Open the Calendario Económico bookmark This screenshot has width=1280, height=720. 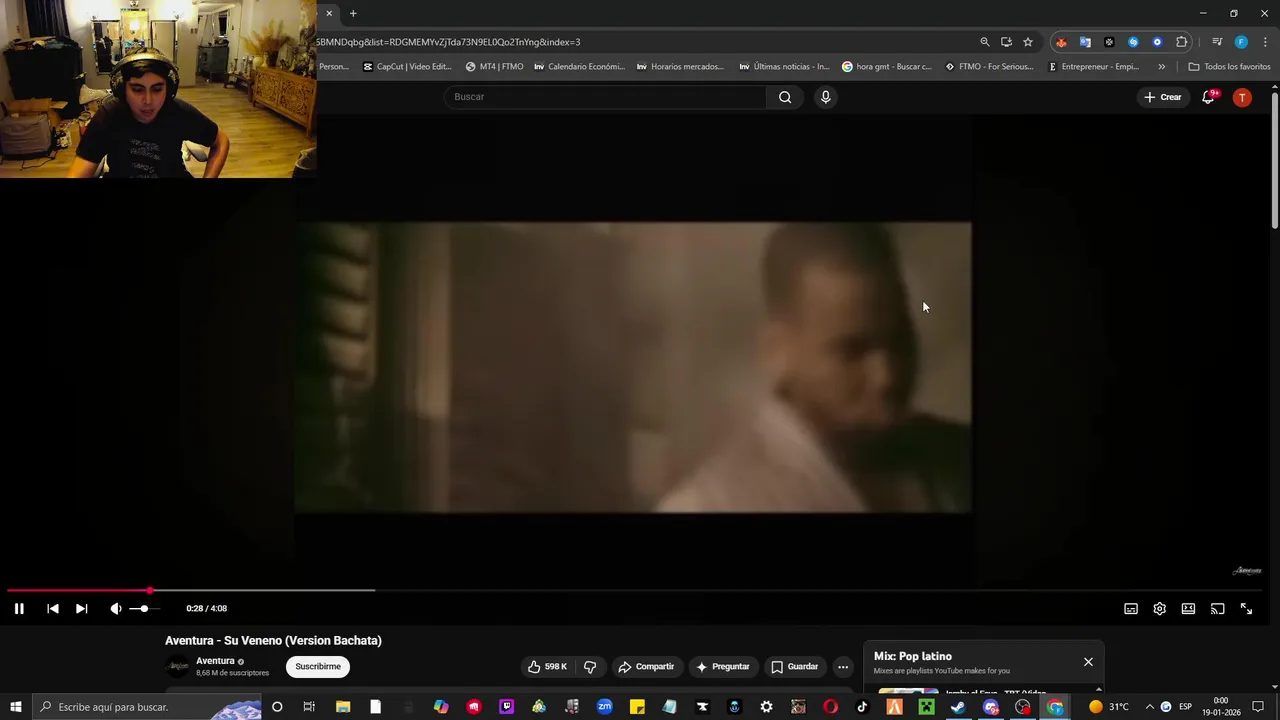pos(579,67)
